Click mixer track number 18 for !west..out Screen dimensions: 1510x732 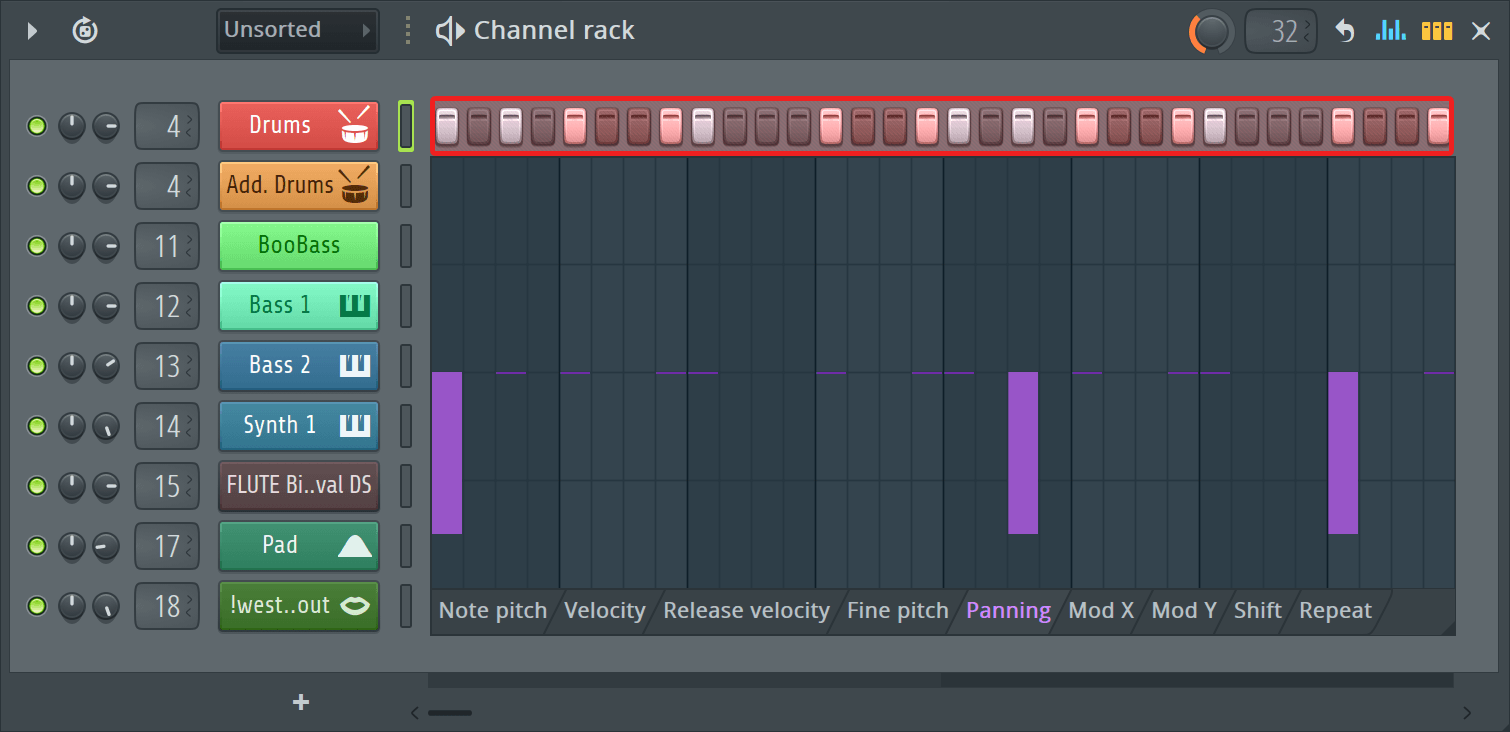[167, 607]
